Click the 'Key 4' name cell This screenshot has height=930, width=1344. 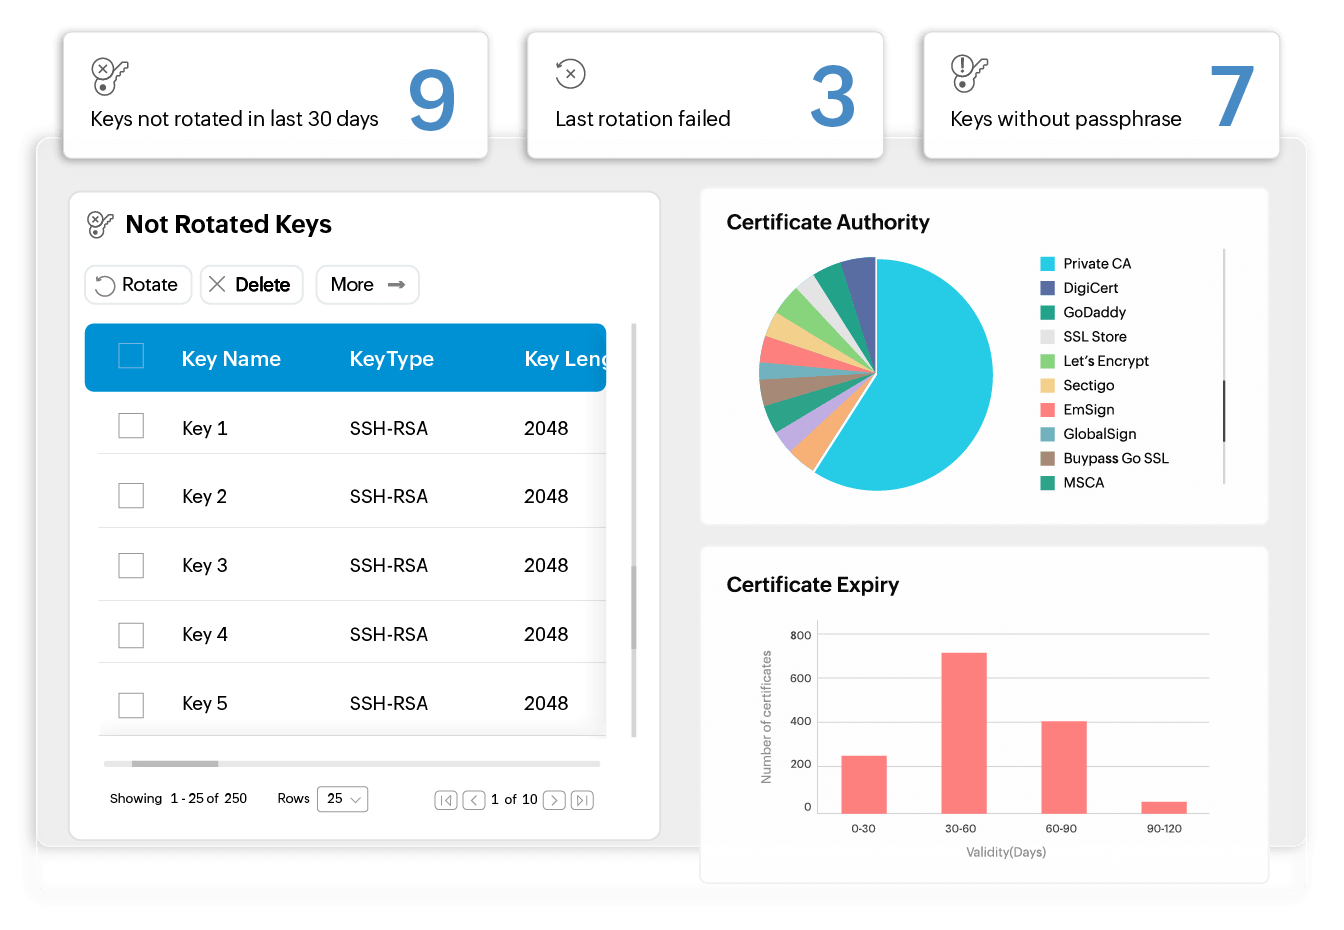(205, 635)
